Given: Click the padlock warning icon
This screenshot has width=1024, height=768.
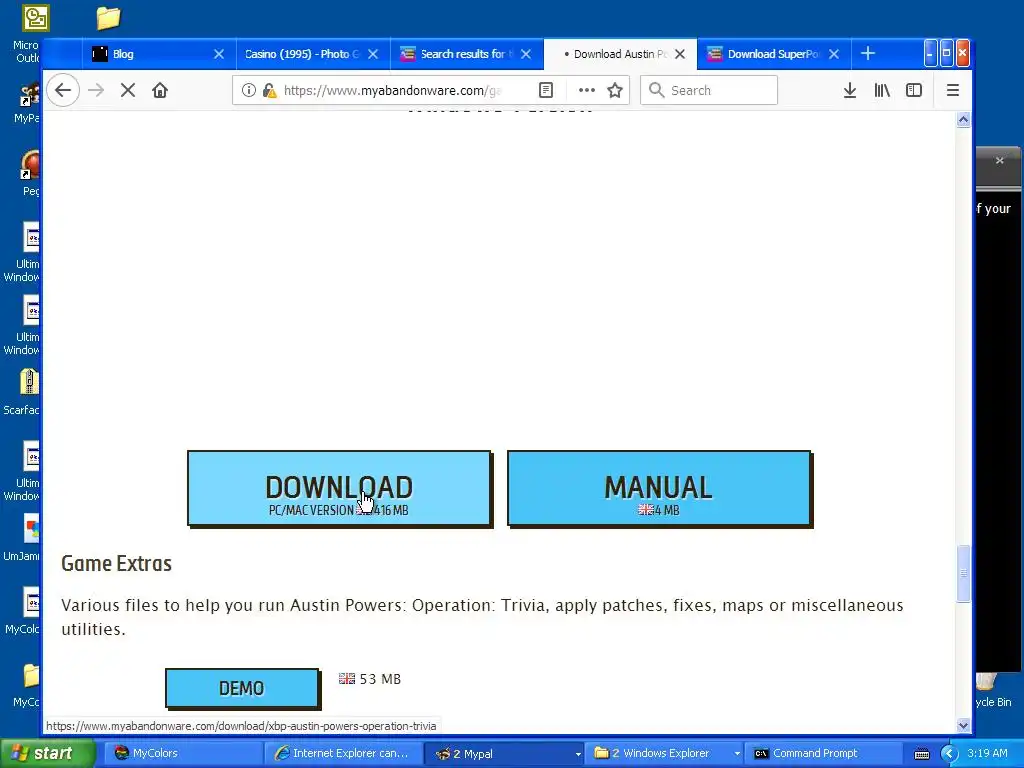Looking at the screenshot, I should point(269,90).
